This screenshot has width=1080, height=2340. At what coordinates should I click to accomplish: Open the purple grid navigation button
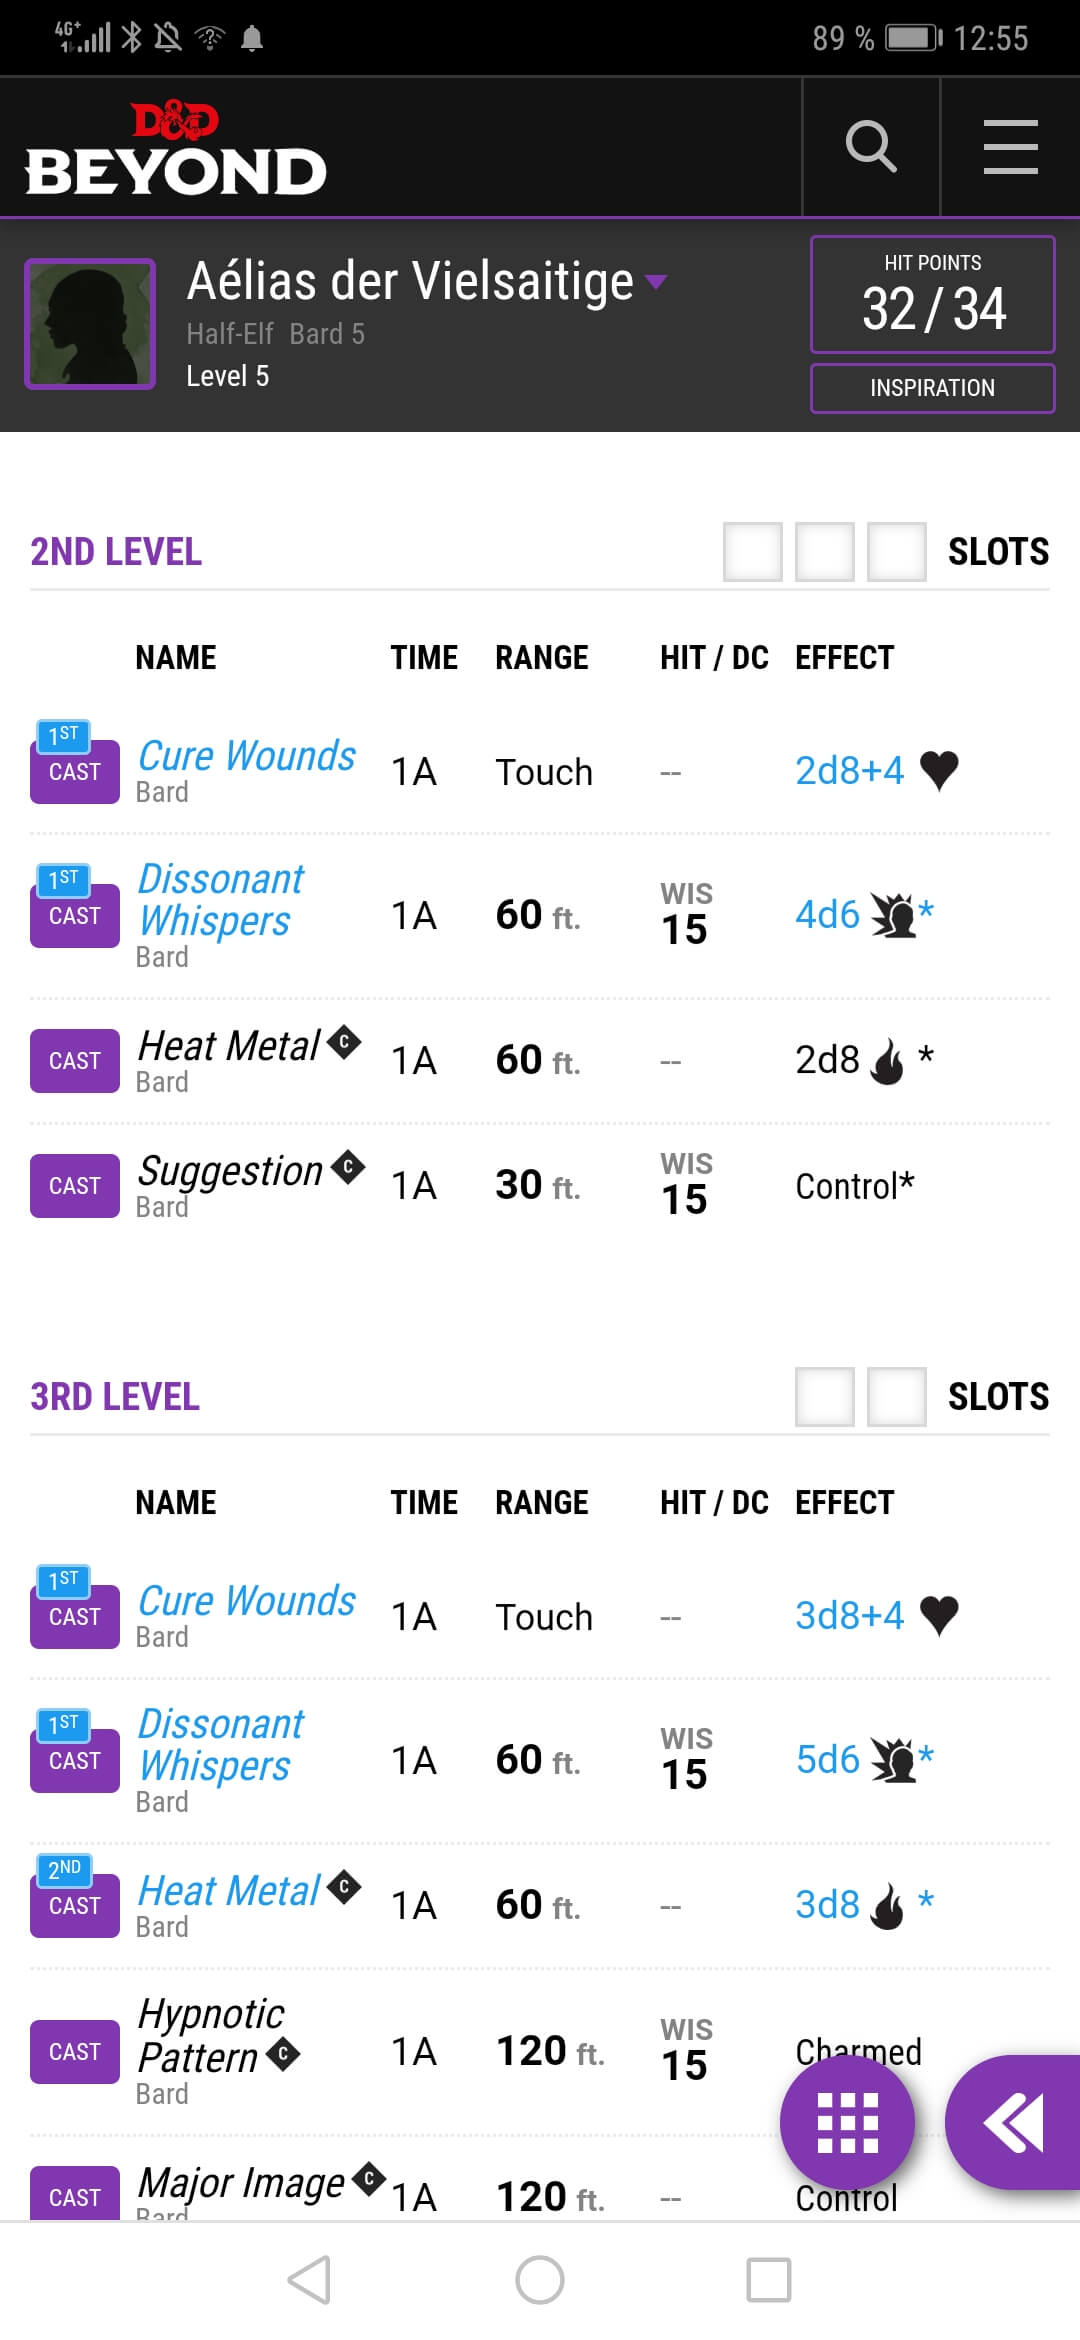click(x=847, y=2122)
